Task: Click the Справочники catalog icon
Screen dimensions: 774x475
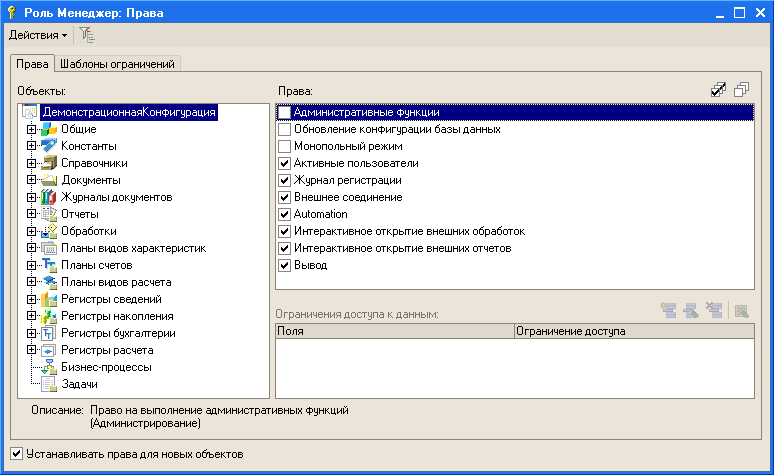Action: pos(49,163)
